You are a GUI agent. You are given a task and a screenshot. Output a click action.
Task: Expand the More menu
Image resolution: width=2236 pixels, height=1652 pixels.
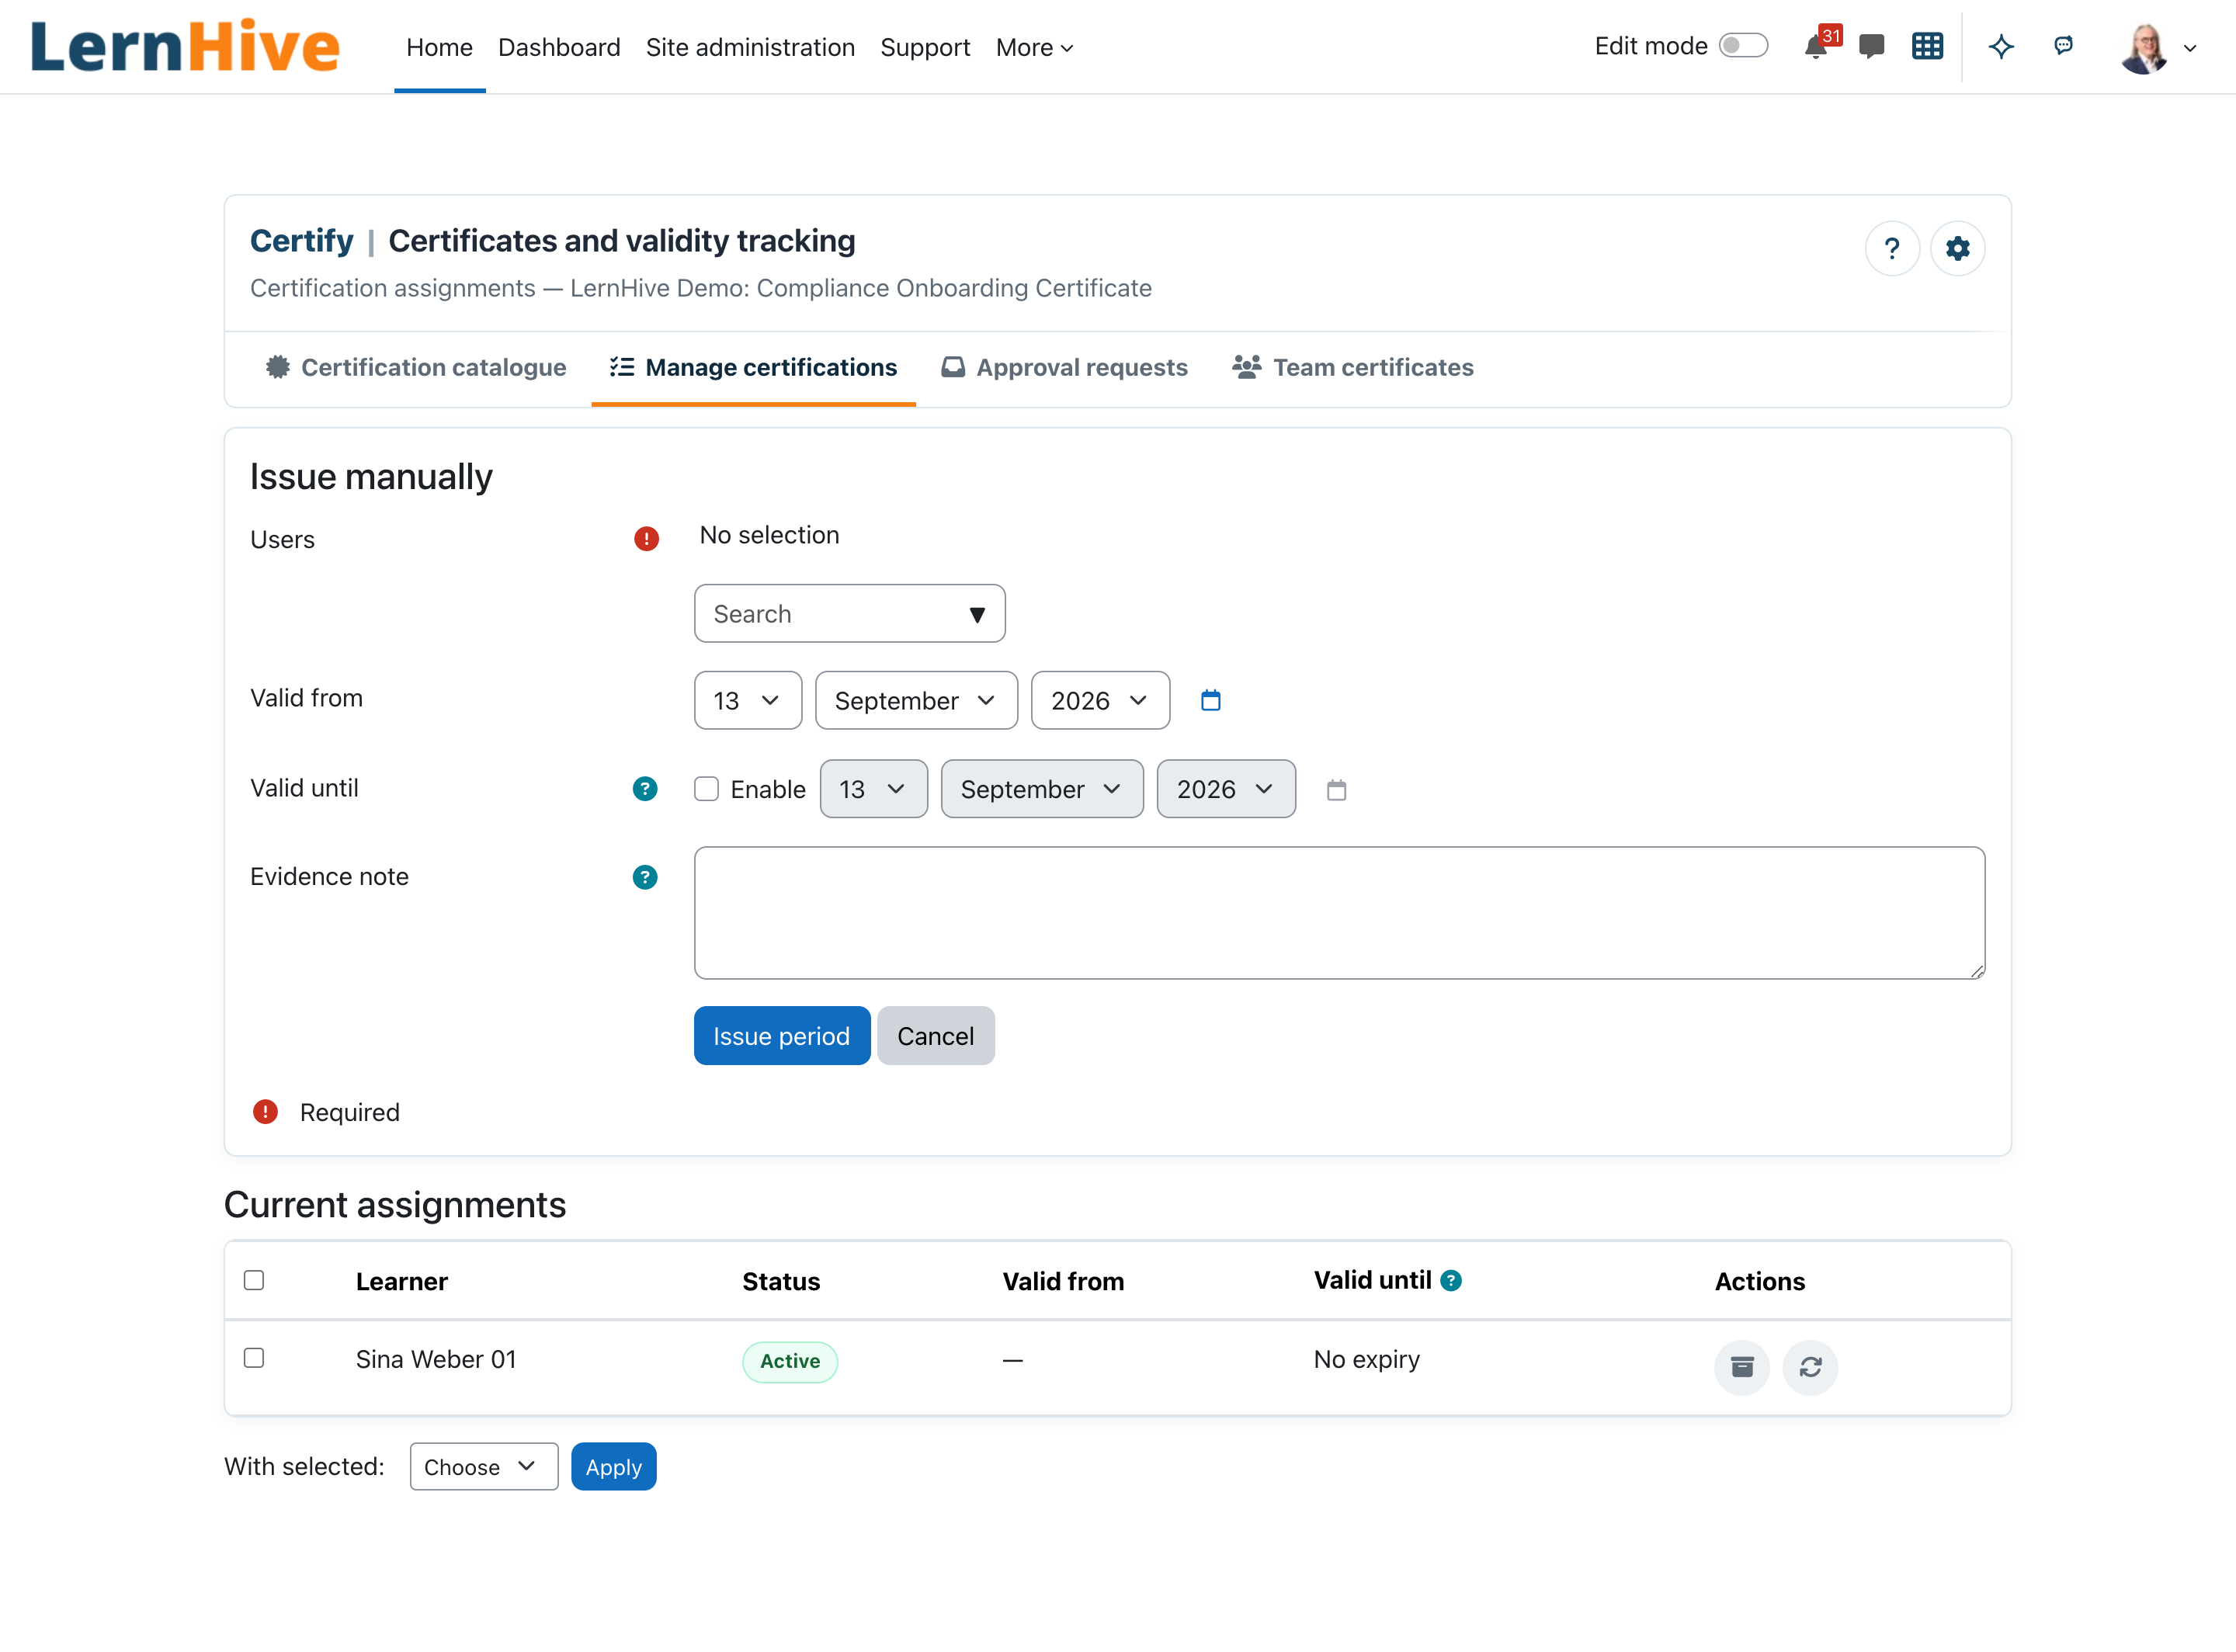pos(1034,47)
